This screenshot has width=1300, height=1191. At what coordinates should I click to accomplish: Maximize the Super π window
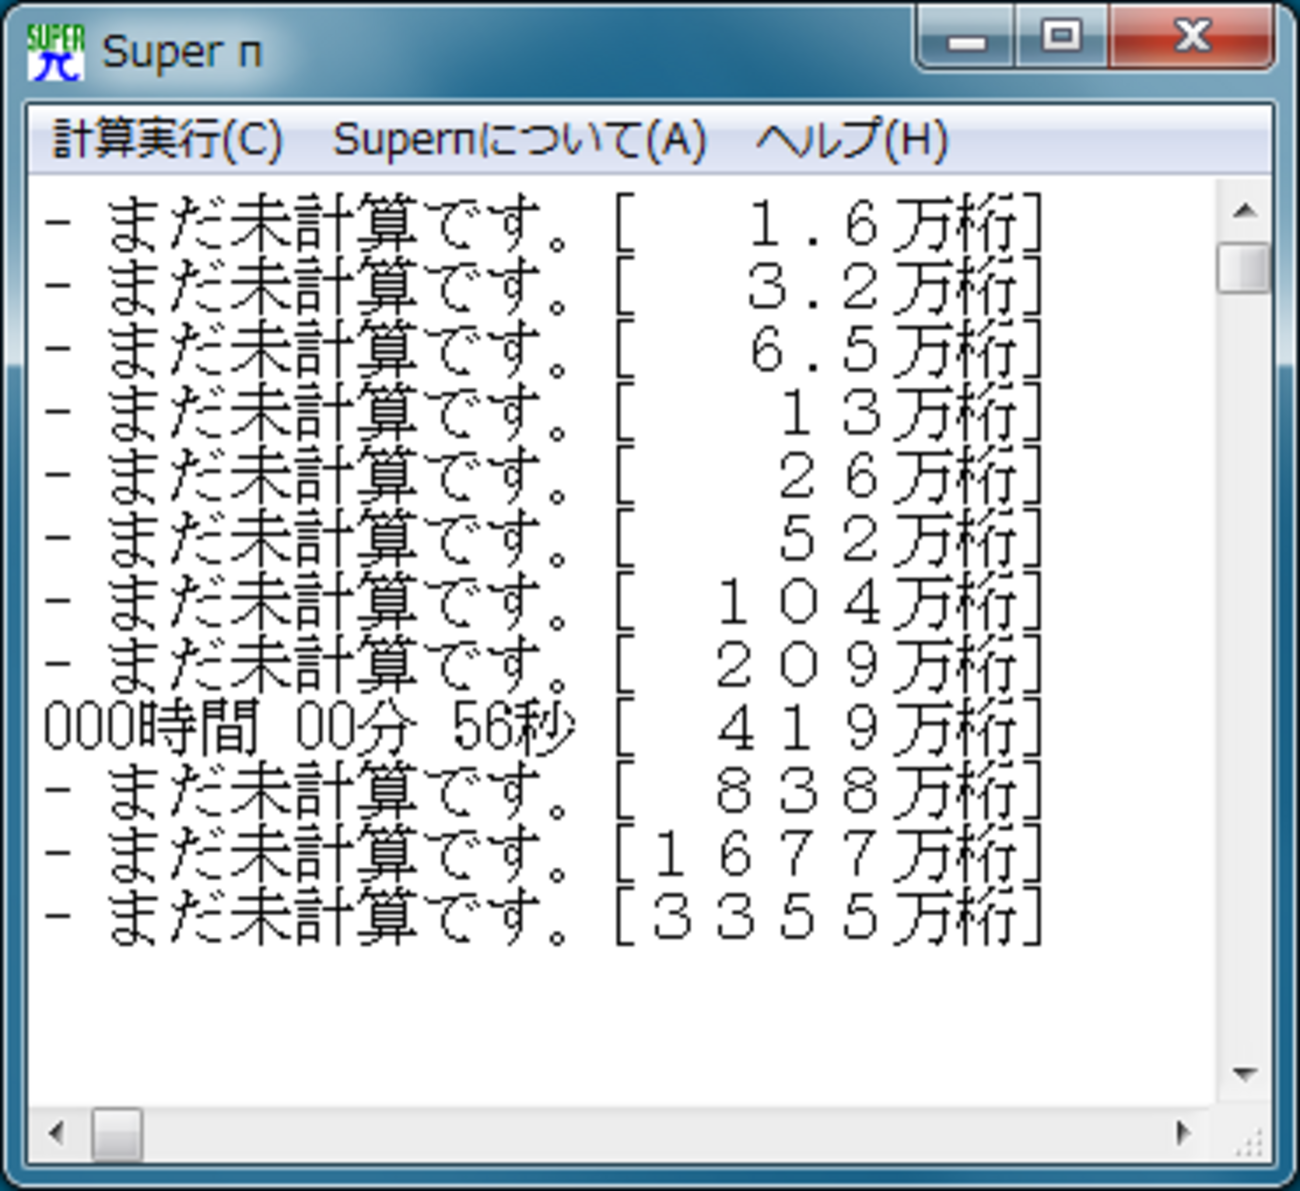[1061, 38]
